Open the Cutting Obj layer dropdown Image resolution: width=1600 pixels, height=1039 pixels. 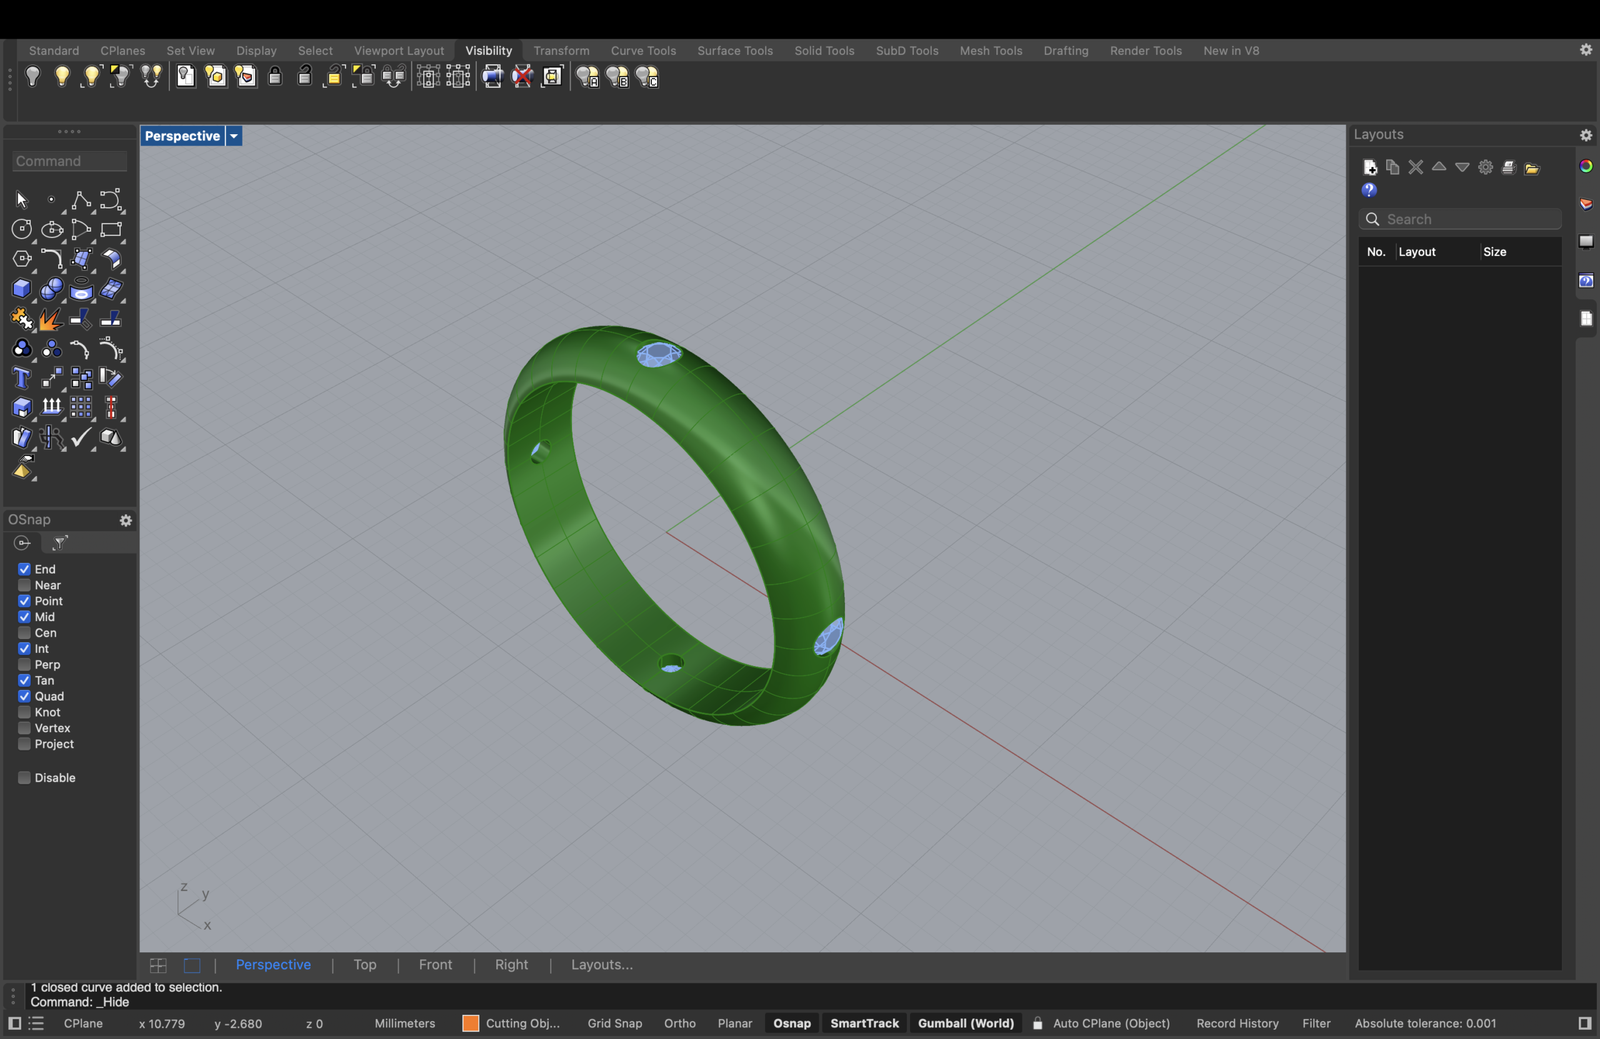pyautogui.click(x=511, y=1023)
